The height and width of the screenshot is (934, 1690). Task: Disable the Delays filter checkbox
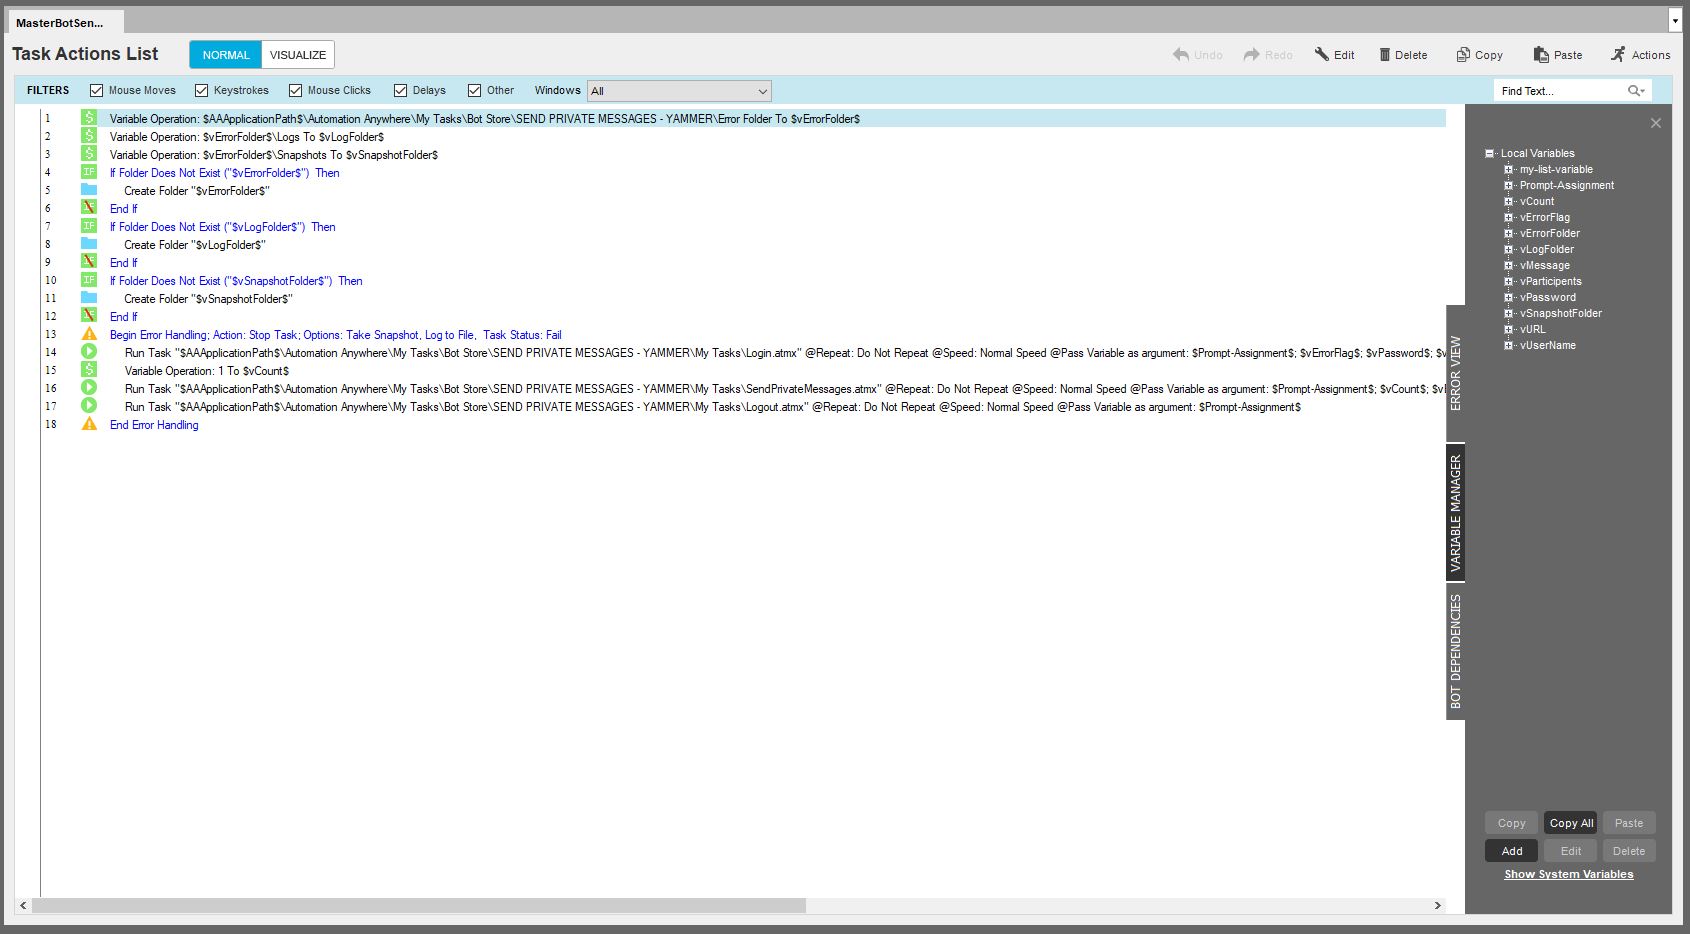click(x=401, y=91)
